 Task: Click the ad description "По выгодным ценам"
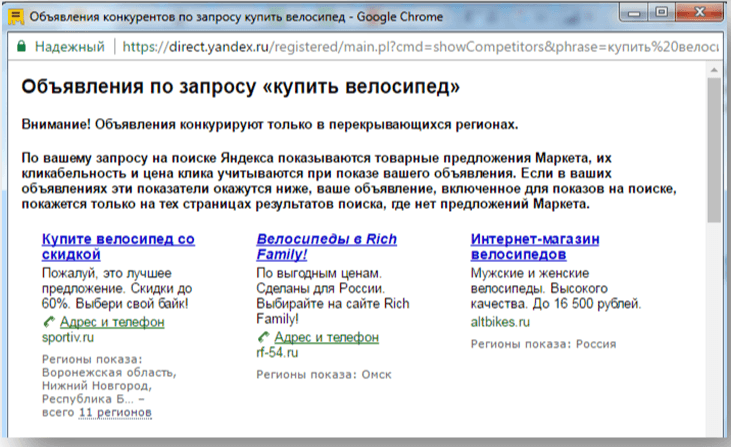click(x=332, y=296)
